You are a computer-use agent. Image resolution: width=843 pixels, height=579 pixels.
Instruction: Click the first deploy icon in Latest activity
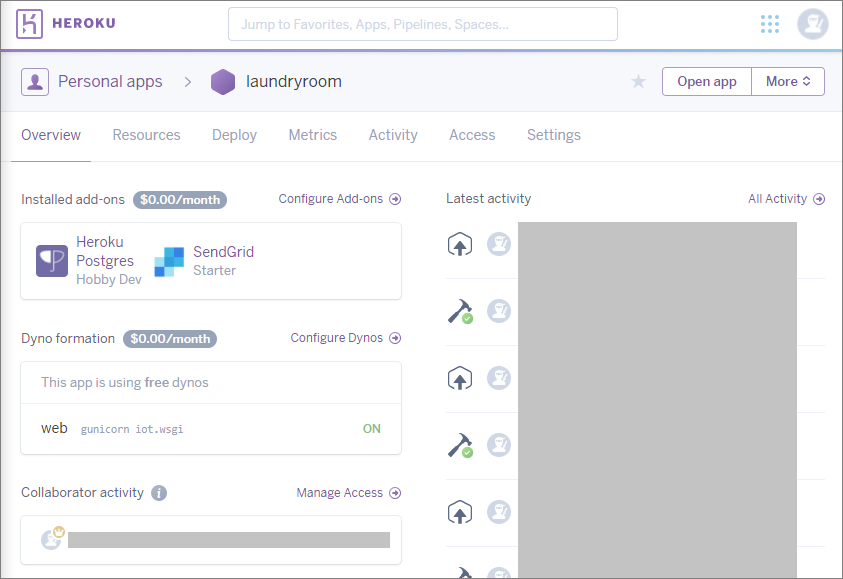[460, 245]
